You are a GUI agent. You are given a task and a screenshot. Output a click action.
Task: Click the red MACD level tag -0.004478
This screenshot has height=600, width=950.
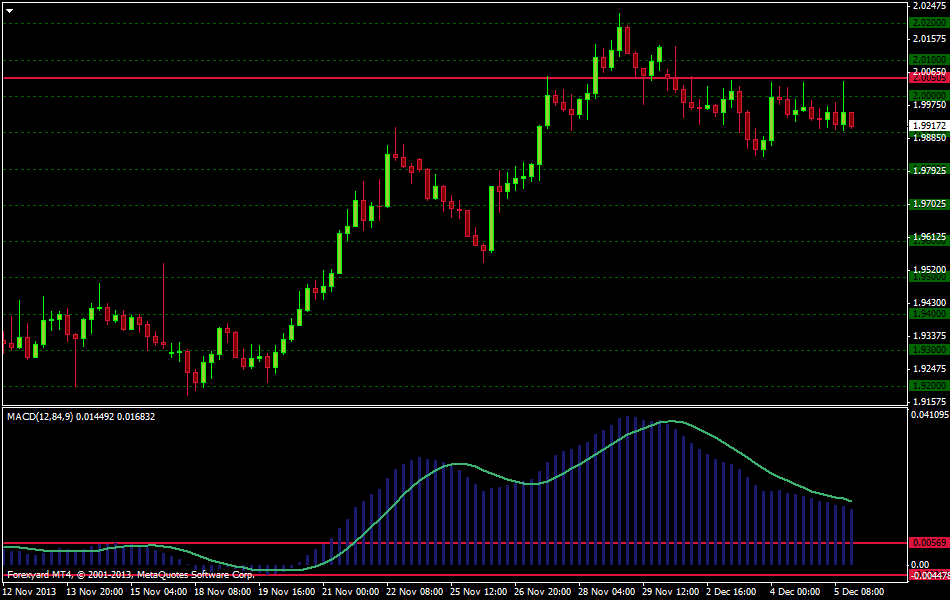[928, 575]
